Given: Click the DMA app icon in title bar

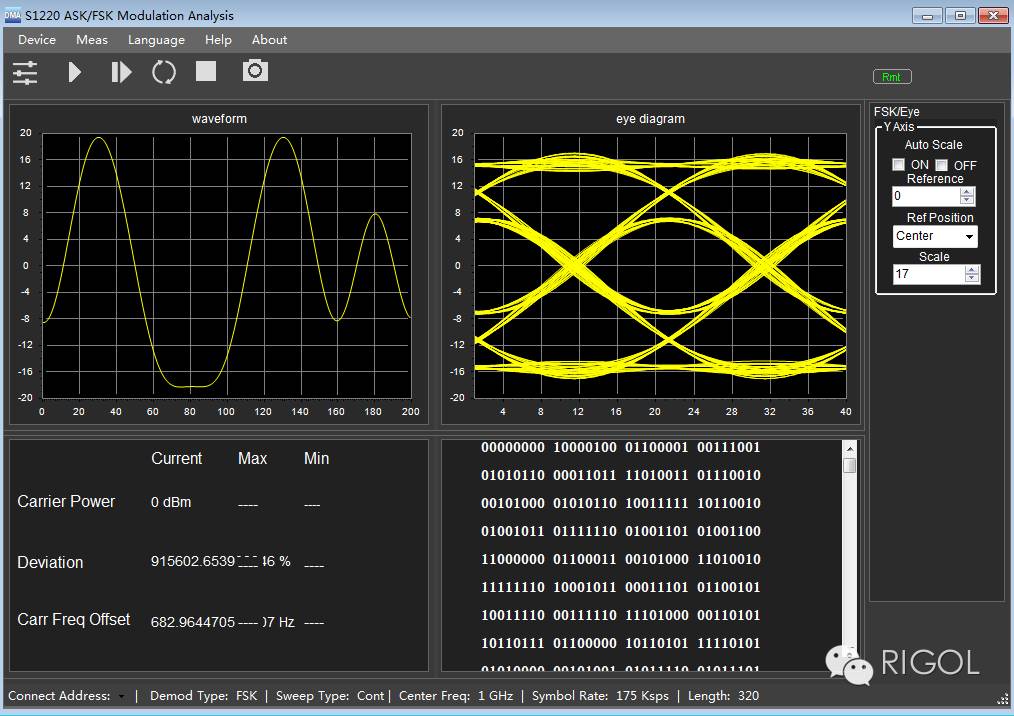Looking at the screenshot, I should pos(12,15).
